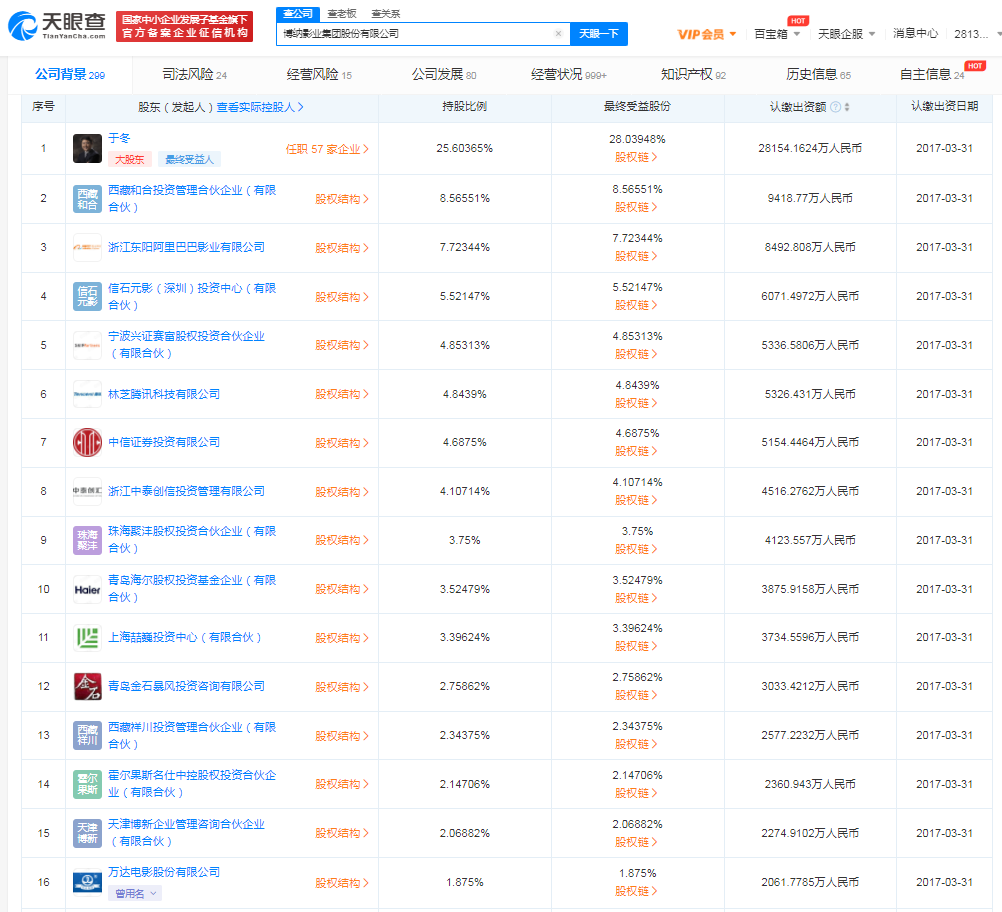
Task: Click the red 中信证券投资 logo
Action: coord(88,442)
